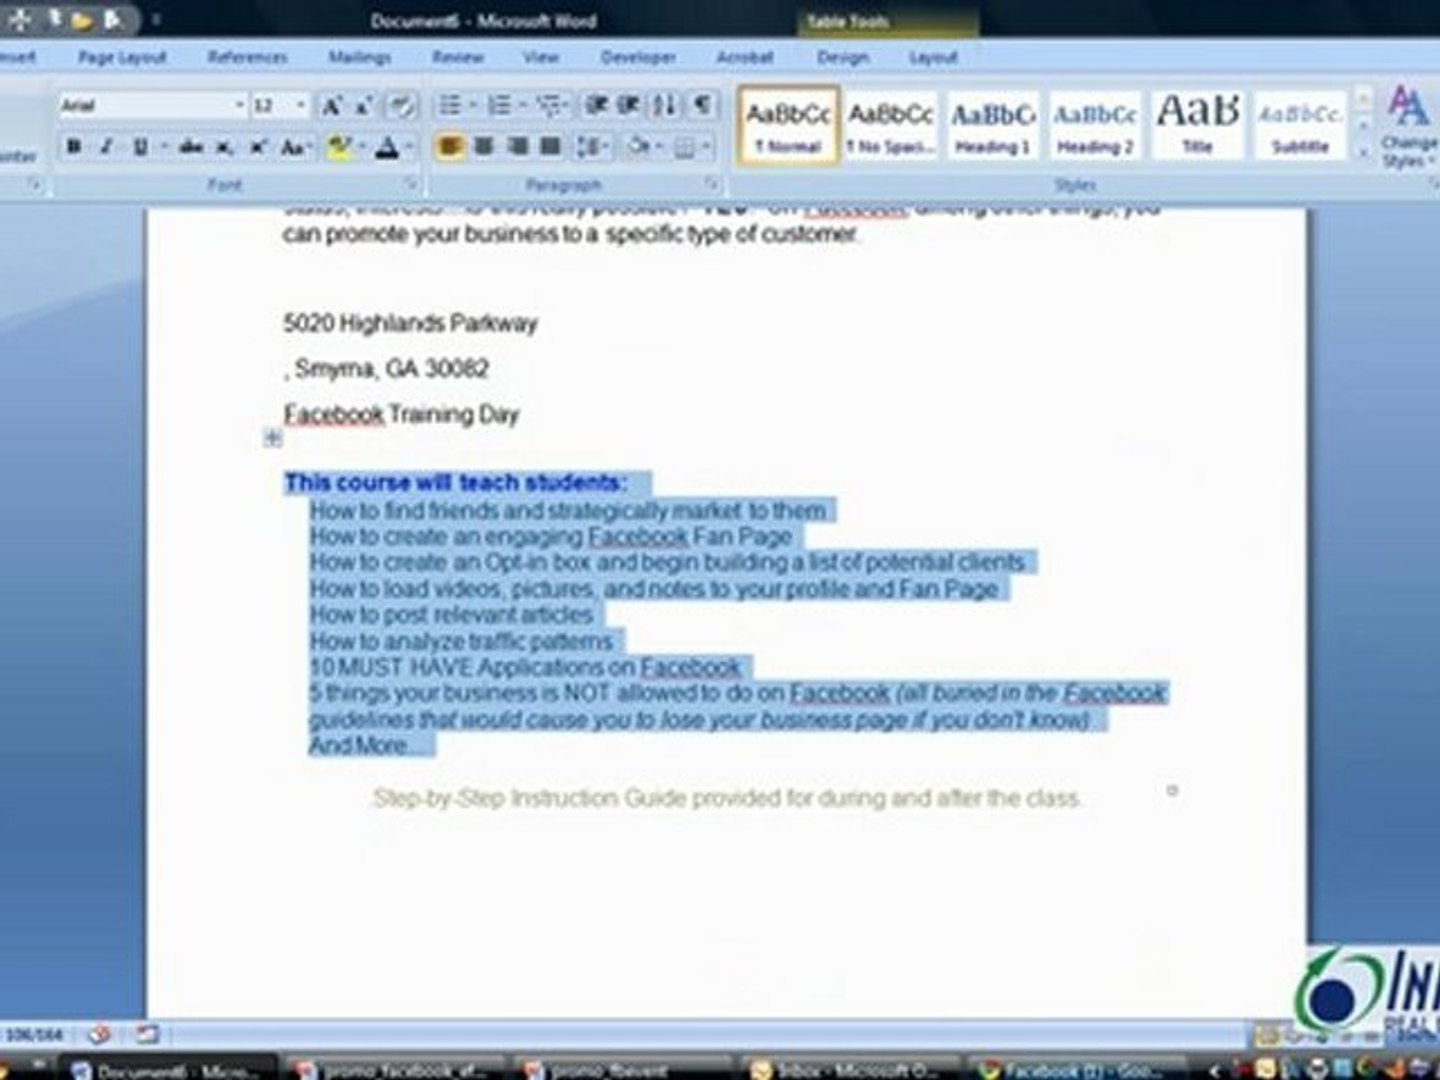
Task: Click Grow Font button
Action: 331,105
